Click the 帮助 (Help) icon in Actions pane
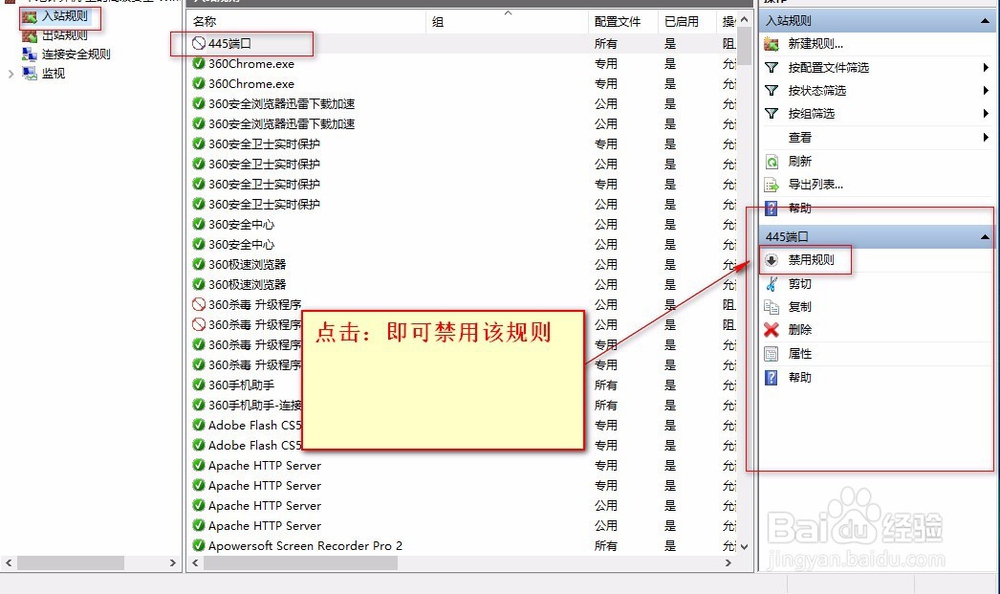 point(770,207)
